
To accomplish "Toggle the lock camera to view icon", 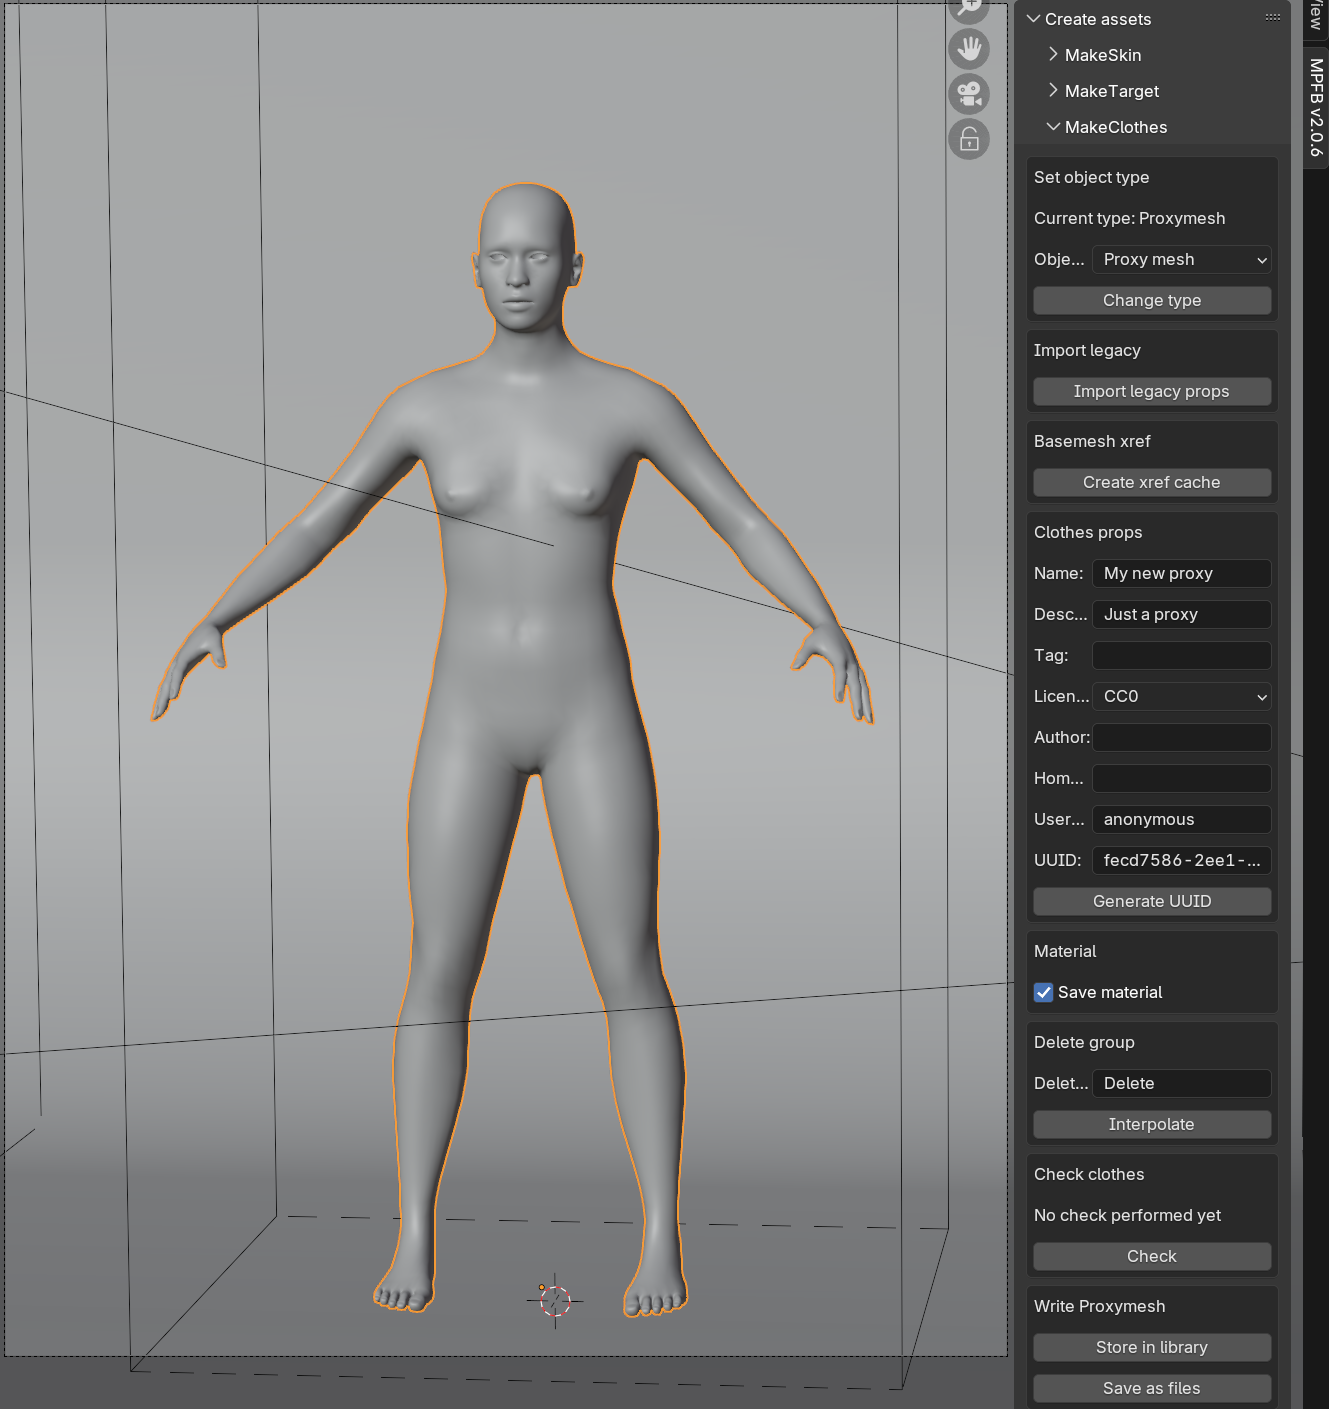I will tap(969, 139).
